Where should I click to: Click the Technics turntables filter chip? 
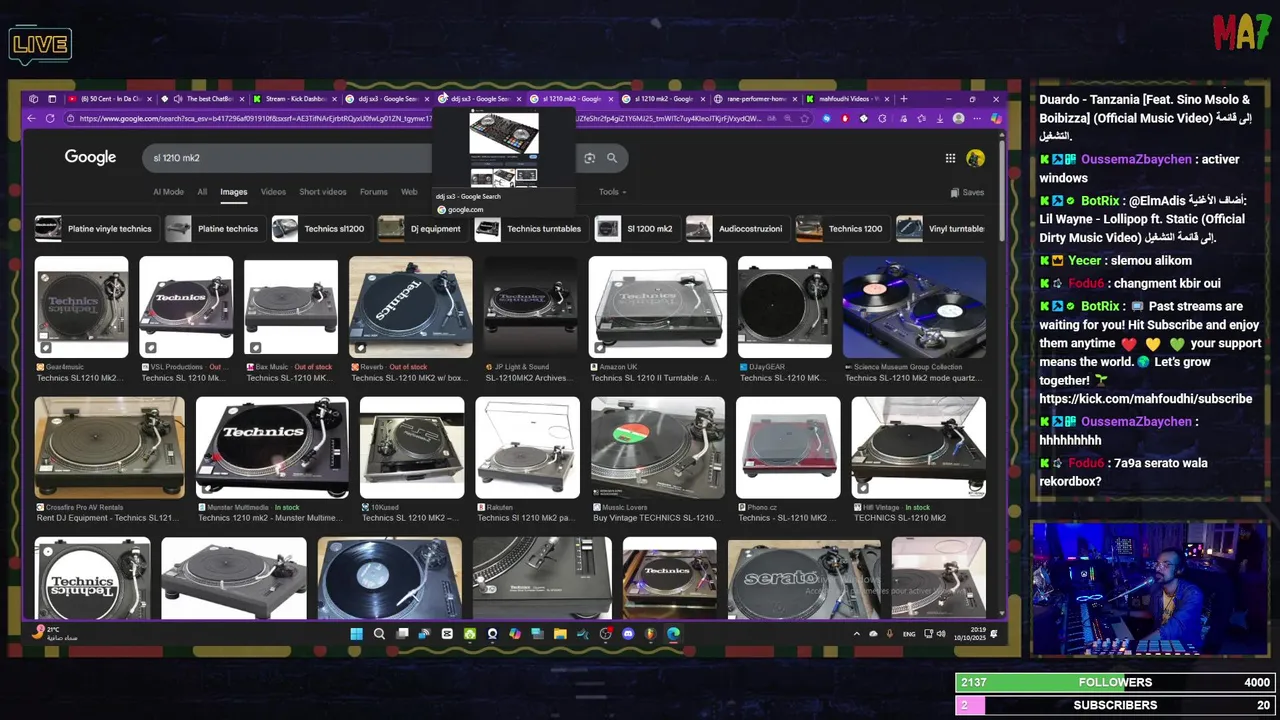point(531,229)
